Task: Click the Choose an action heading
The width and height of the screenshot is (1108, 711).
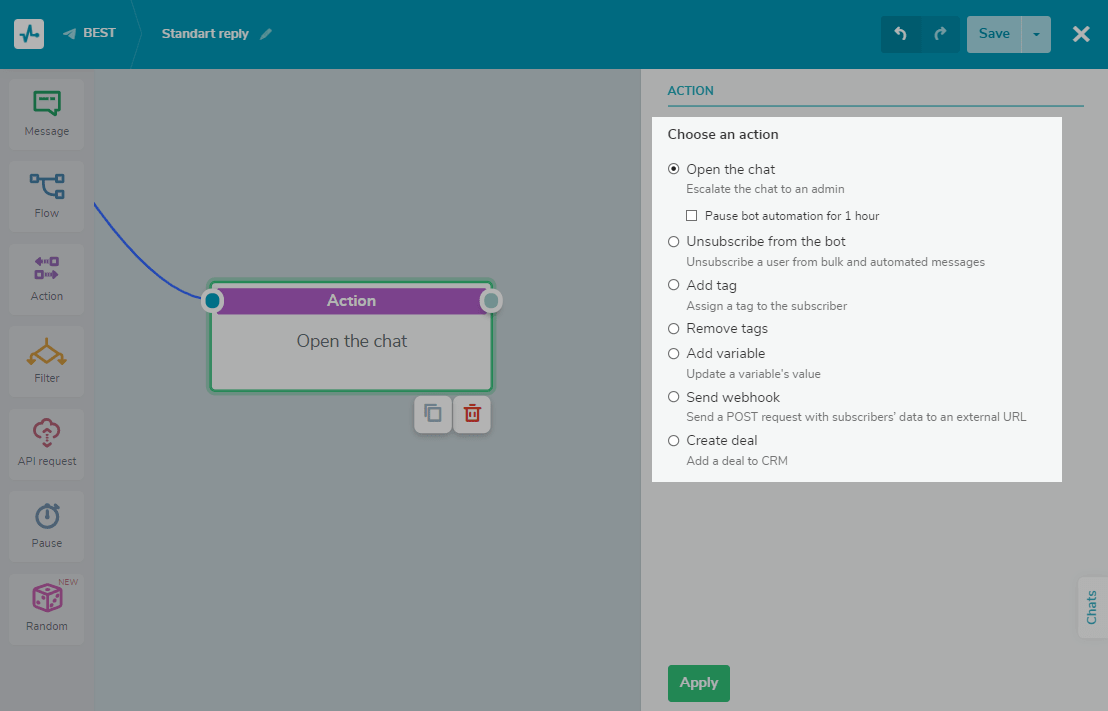Action: [723, 134]
